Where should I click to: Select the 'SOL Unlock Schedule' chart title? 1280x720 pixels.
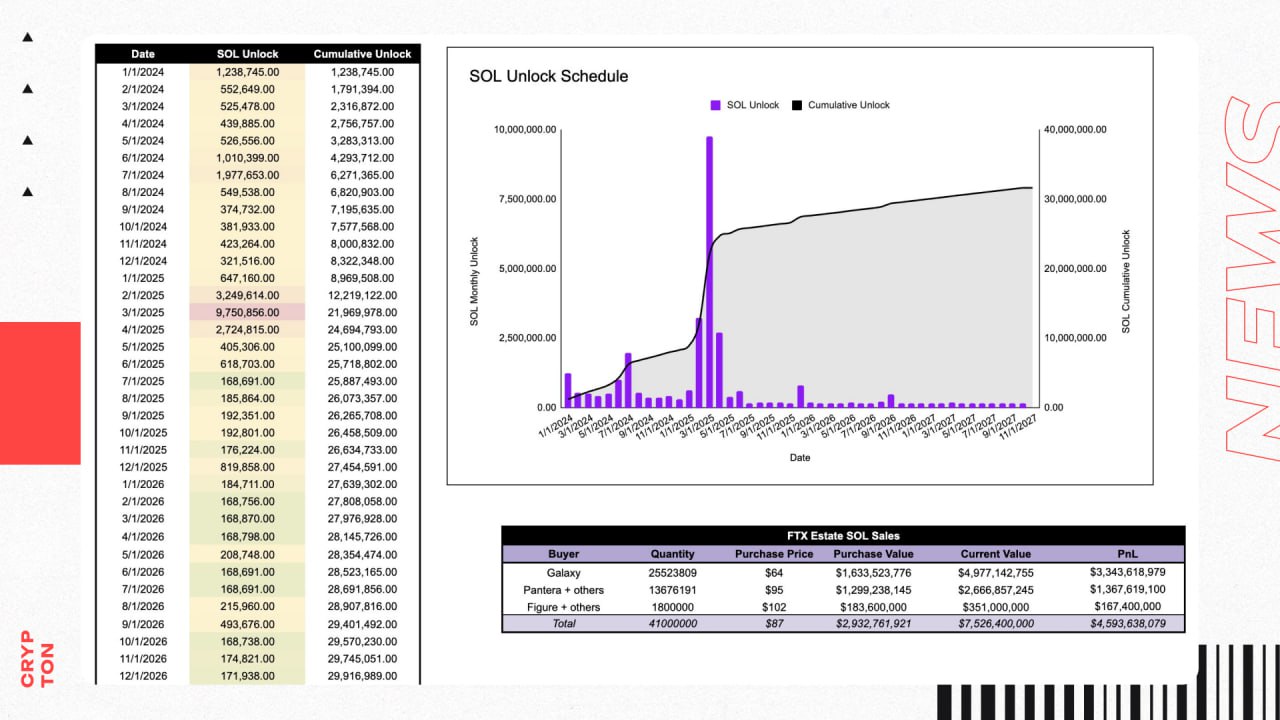[x=549, y=76]
